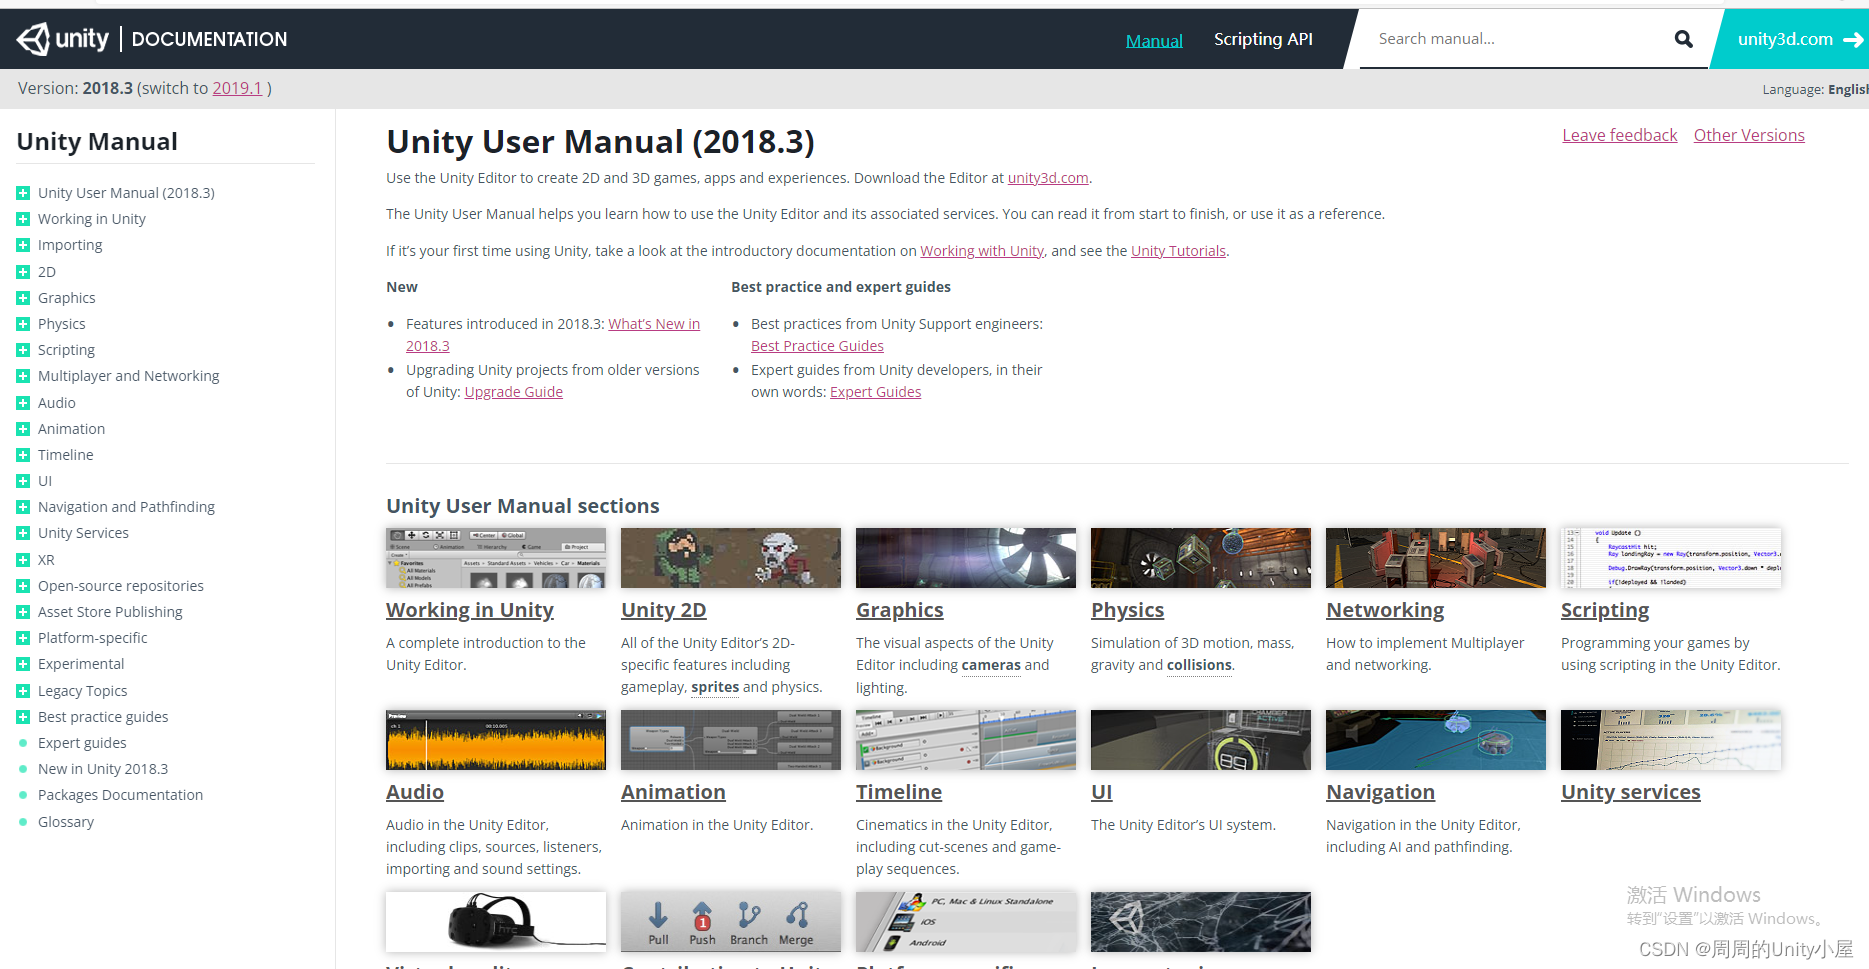The width and height of the screenshot is (1869, 969).
Task: Open the collisions glossary link
Action: click(1199, 665)
